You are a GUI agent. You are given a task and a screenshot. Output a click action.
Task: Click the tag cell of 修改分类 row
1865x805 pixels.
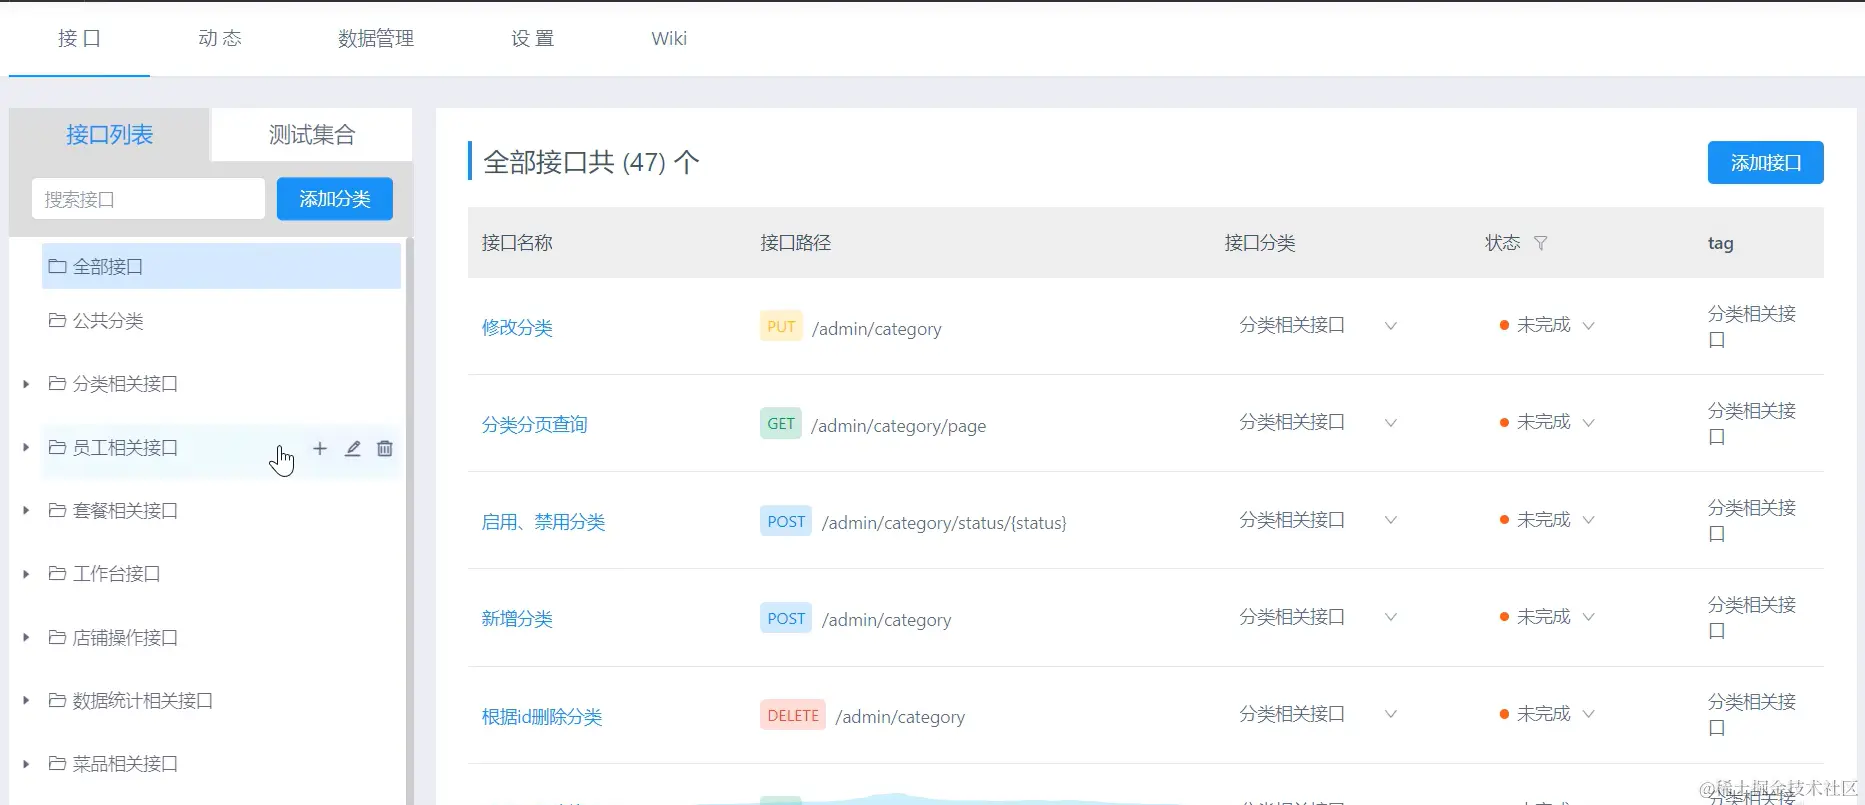pyautogui.click(x=1752, y=326)
